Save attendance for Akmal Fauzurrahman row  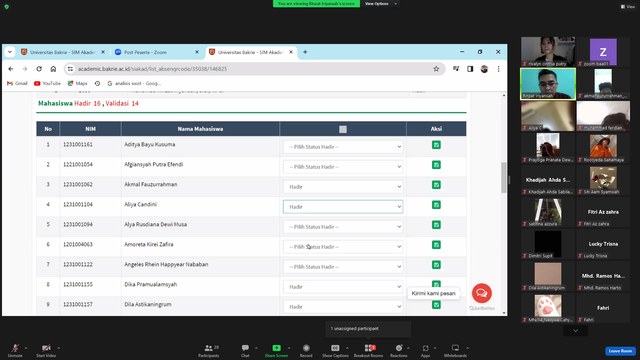(x=436, y=185)
